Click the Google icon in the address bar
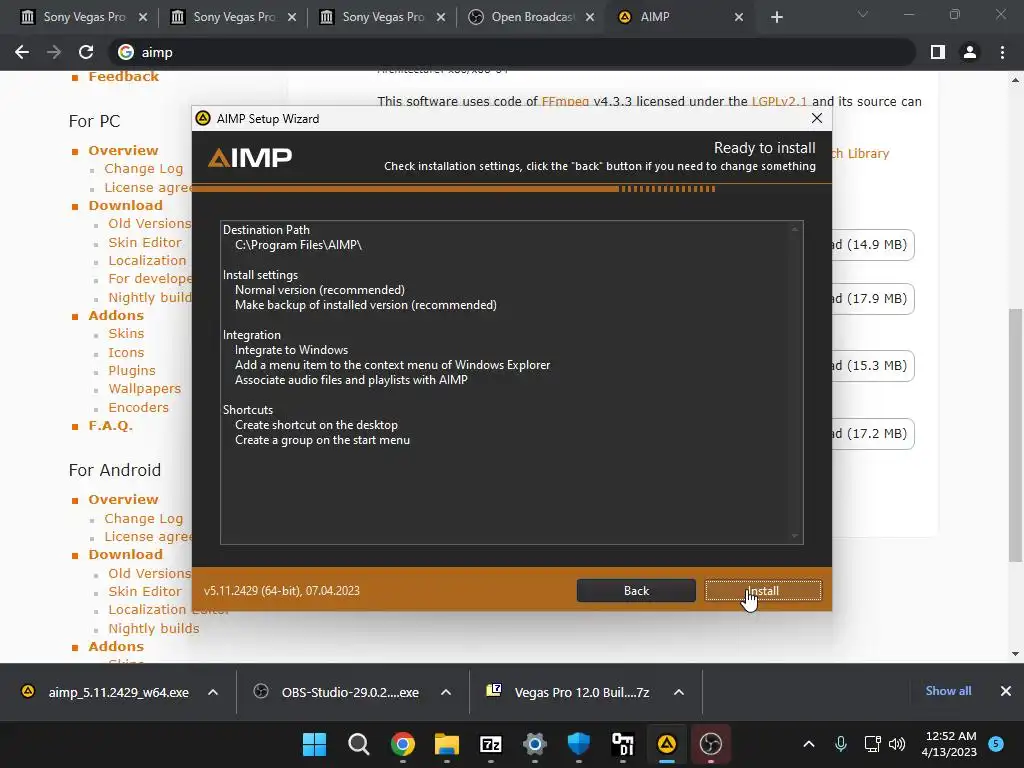1024x768 pixels. 126,52
